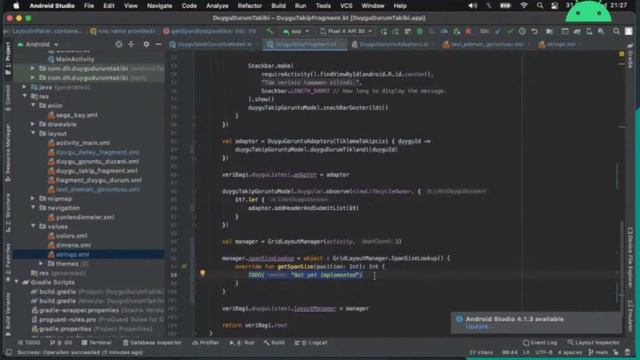
Task: Open the VCS menu
Action: [346, 6]
